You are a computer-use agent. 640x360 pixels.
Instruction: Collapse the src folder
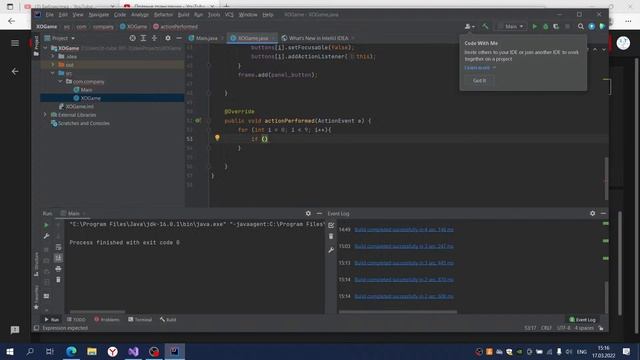point(53,73)
